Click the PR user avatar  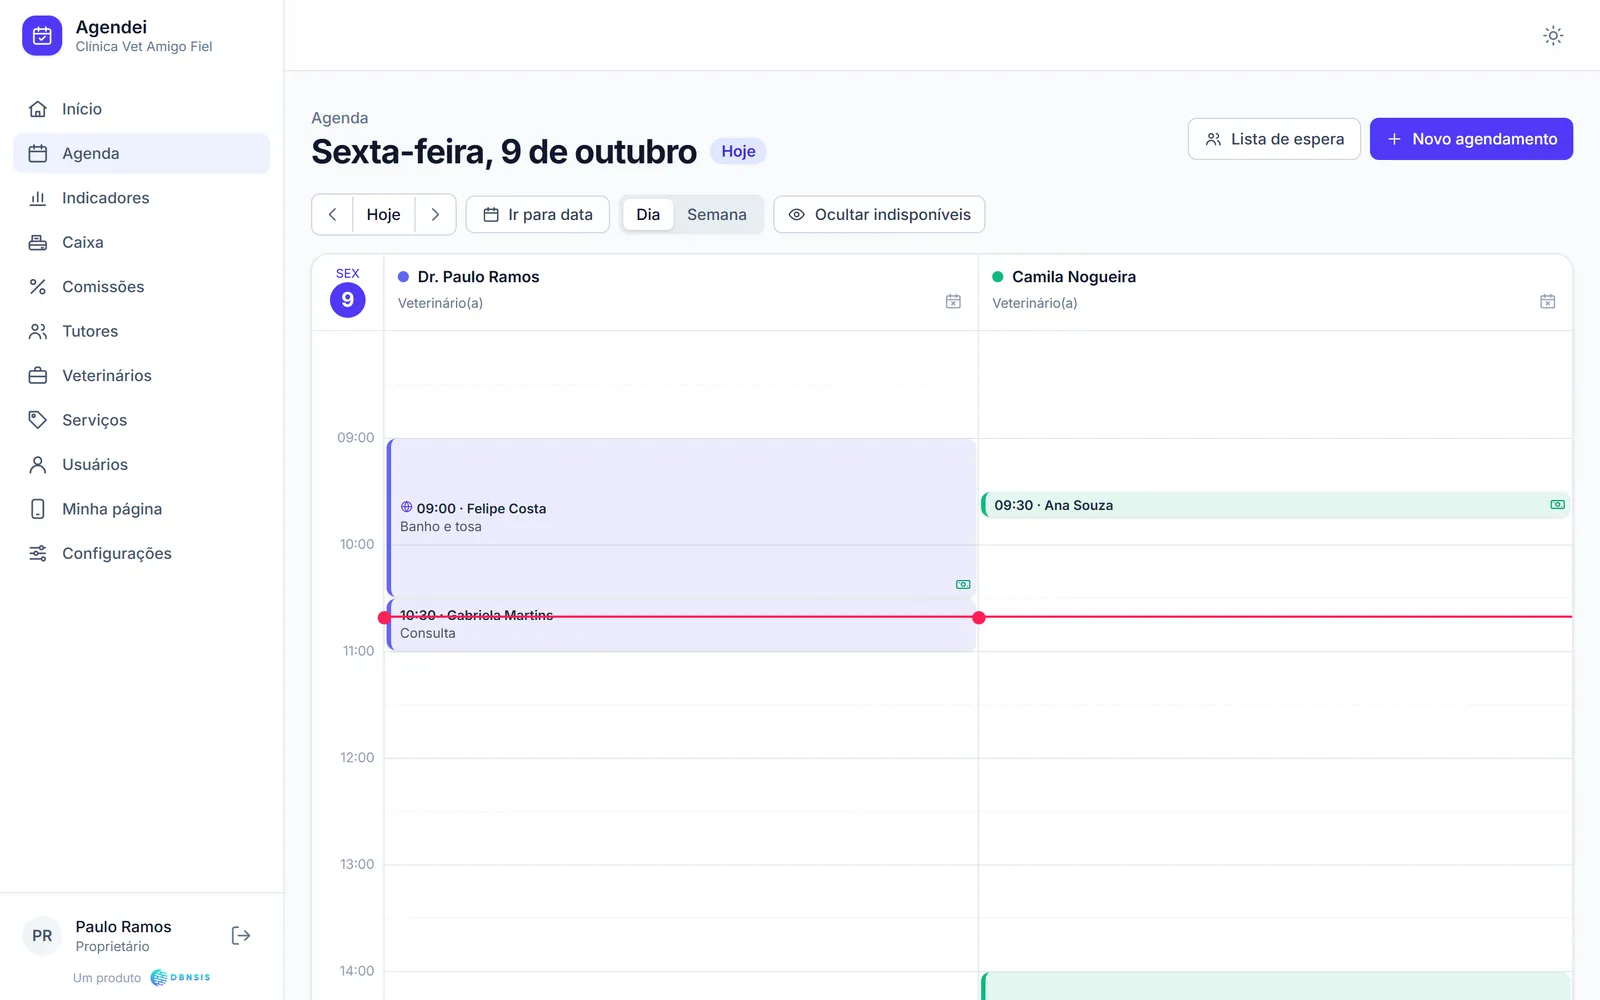point(42,936)
